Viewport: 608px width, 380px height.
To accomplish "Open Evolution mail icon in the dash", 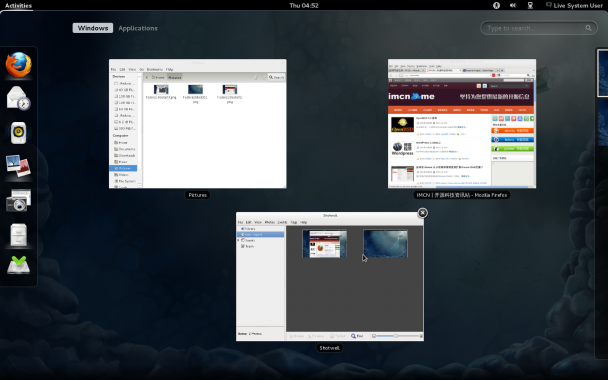I will (19, 98).
